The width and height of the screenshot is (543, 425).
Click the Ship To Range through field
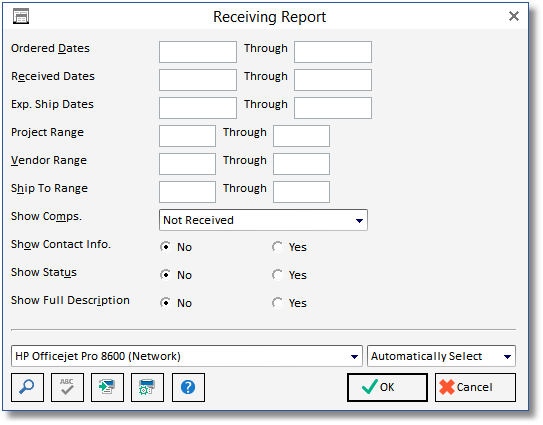point(301,192)
